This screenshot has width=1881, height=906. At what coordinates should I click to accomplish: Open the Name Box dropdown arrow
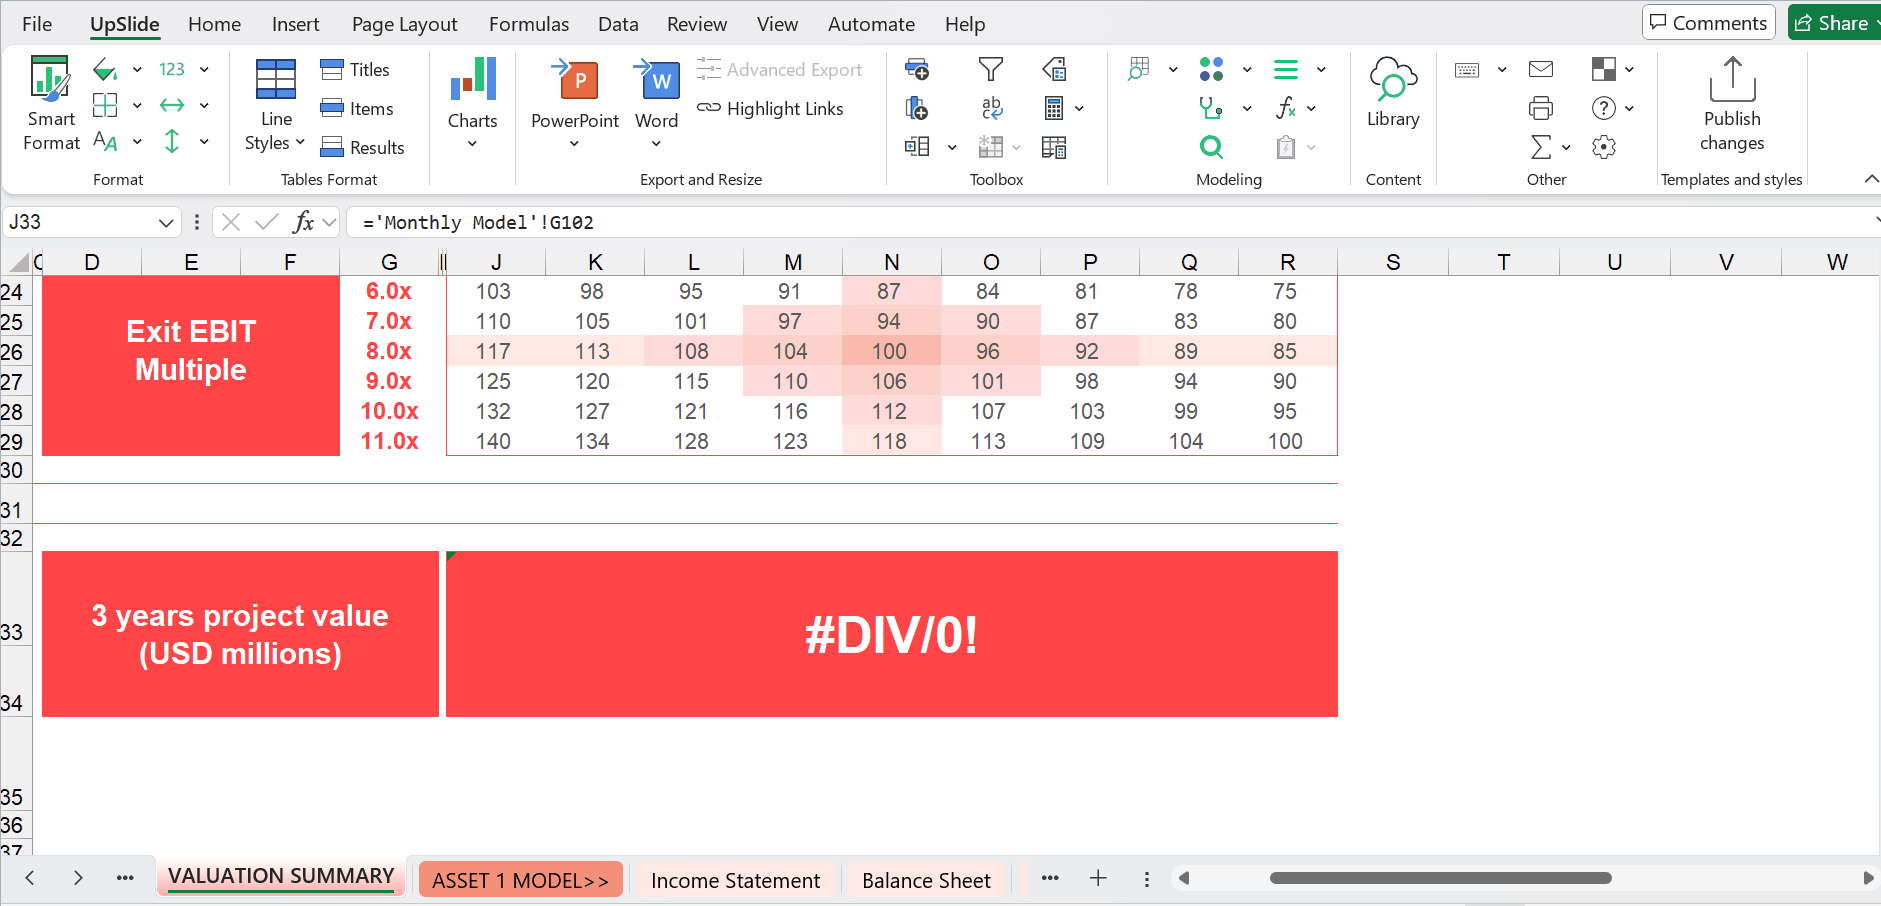point(166,223)
